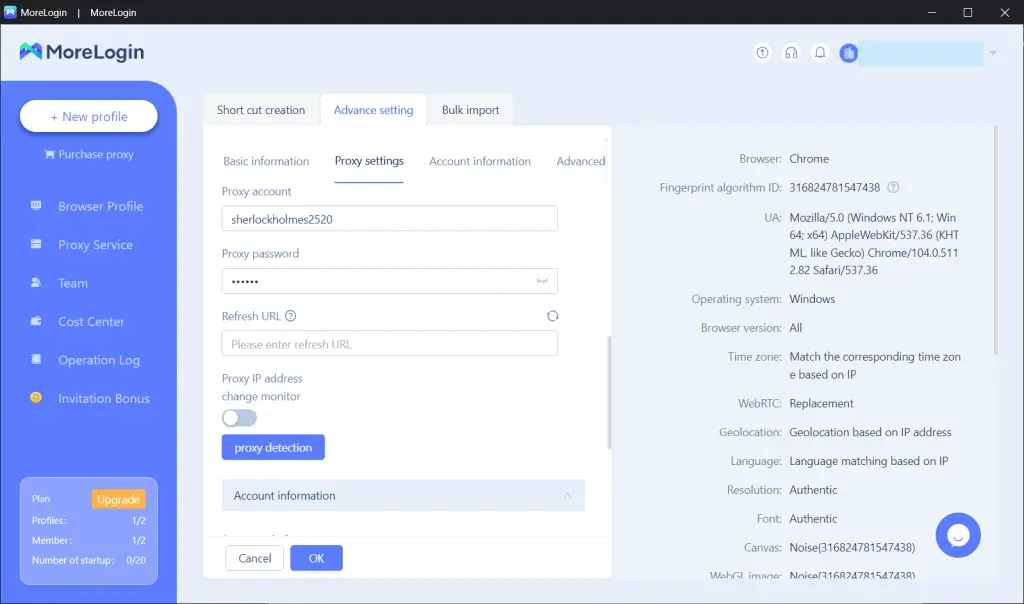Select the Account information sub-tab
Screen dimensions: 1024x604
click(479, 161)
